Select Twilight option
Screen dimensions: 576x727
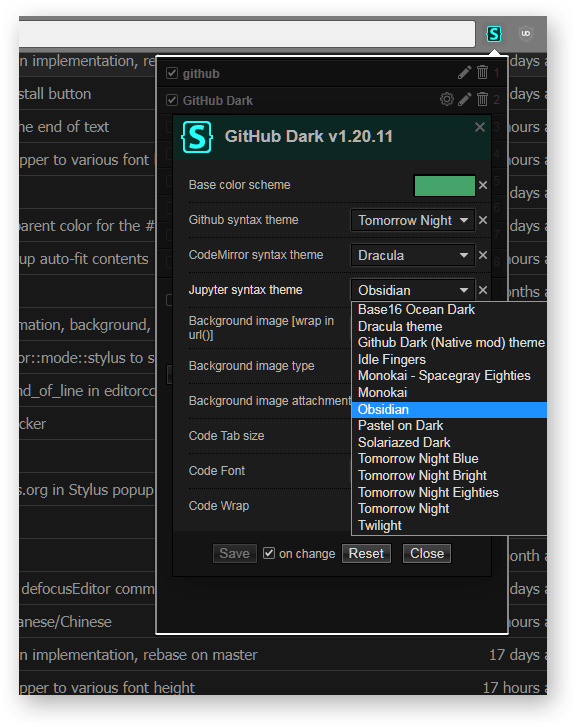[450, 525]
